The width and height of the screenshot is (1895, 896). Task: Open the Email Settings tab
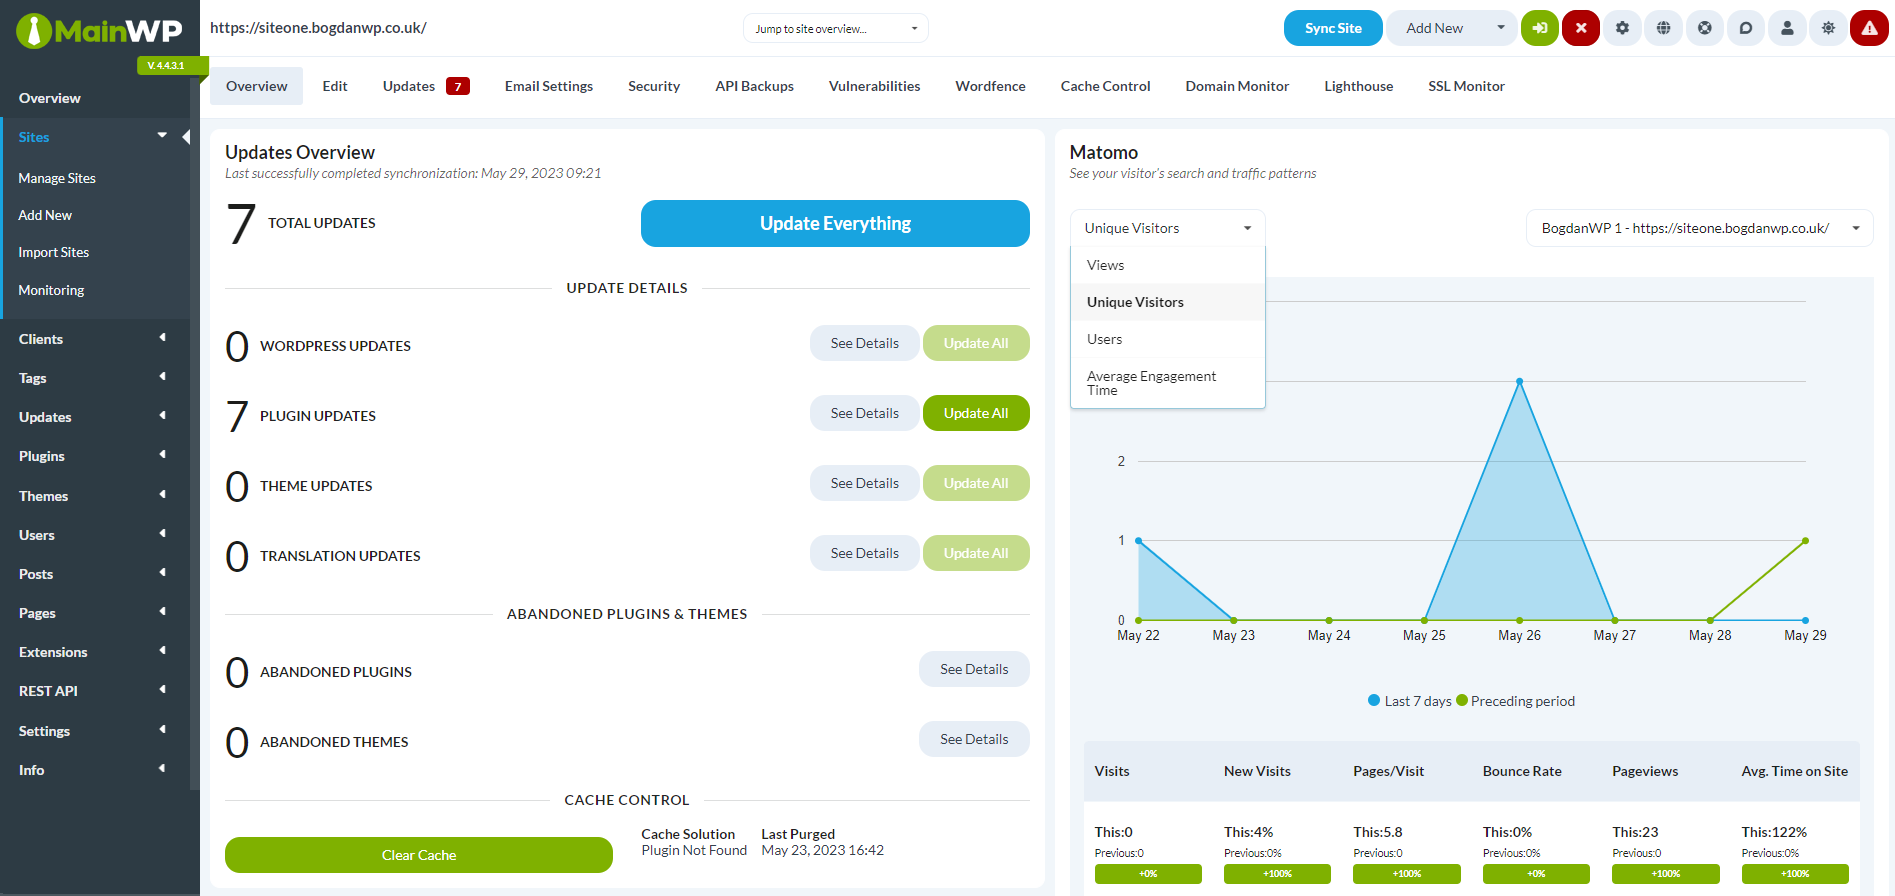click(x=549, y=86)
